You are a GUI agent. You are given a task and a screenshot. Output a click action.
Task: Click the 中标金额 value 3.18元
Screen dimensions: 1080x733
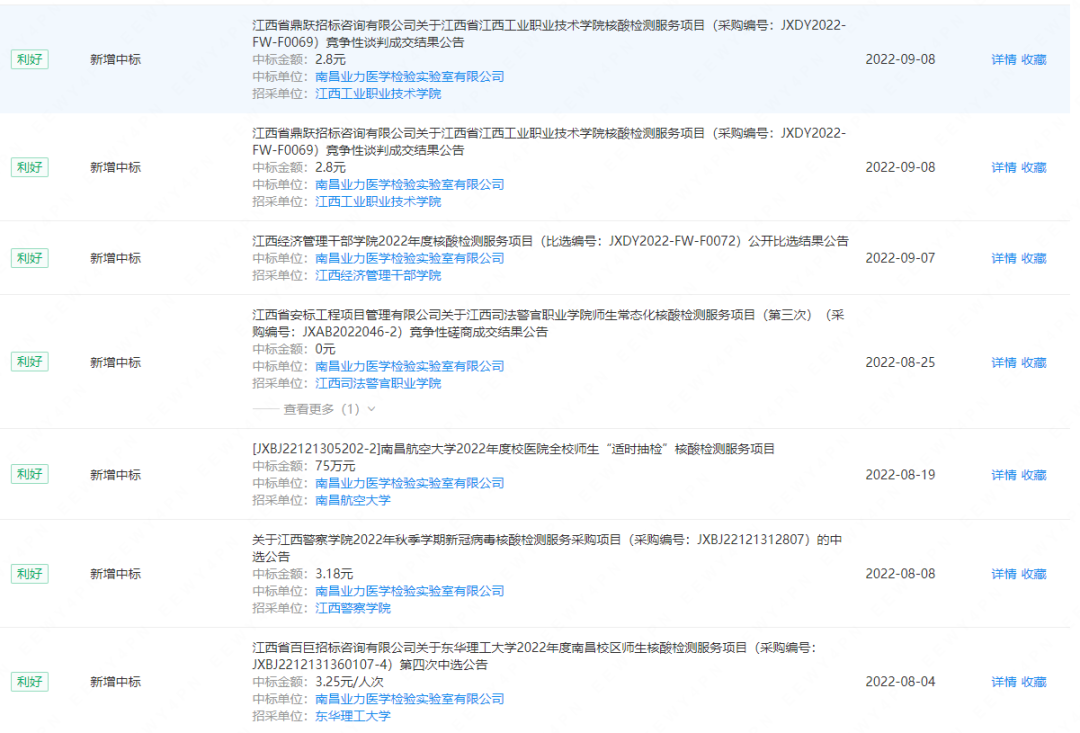click(334, 574)
